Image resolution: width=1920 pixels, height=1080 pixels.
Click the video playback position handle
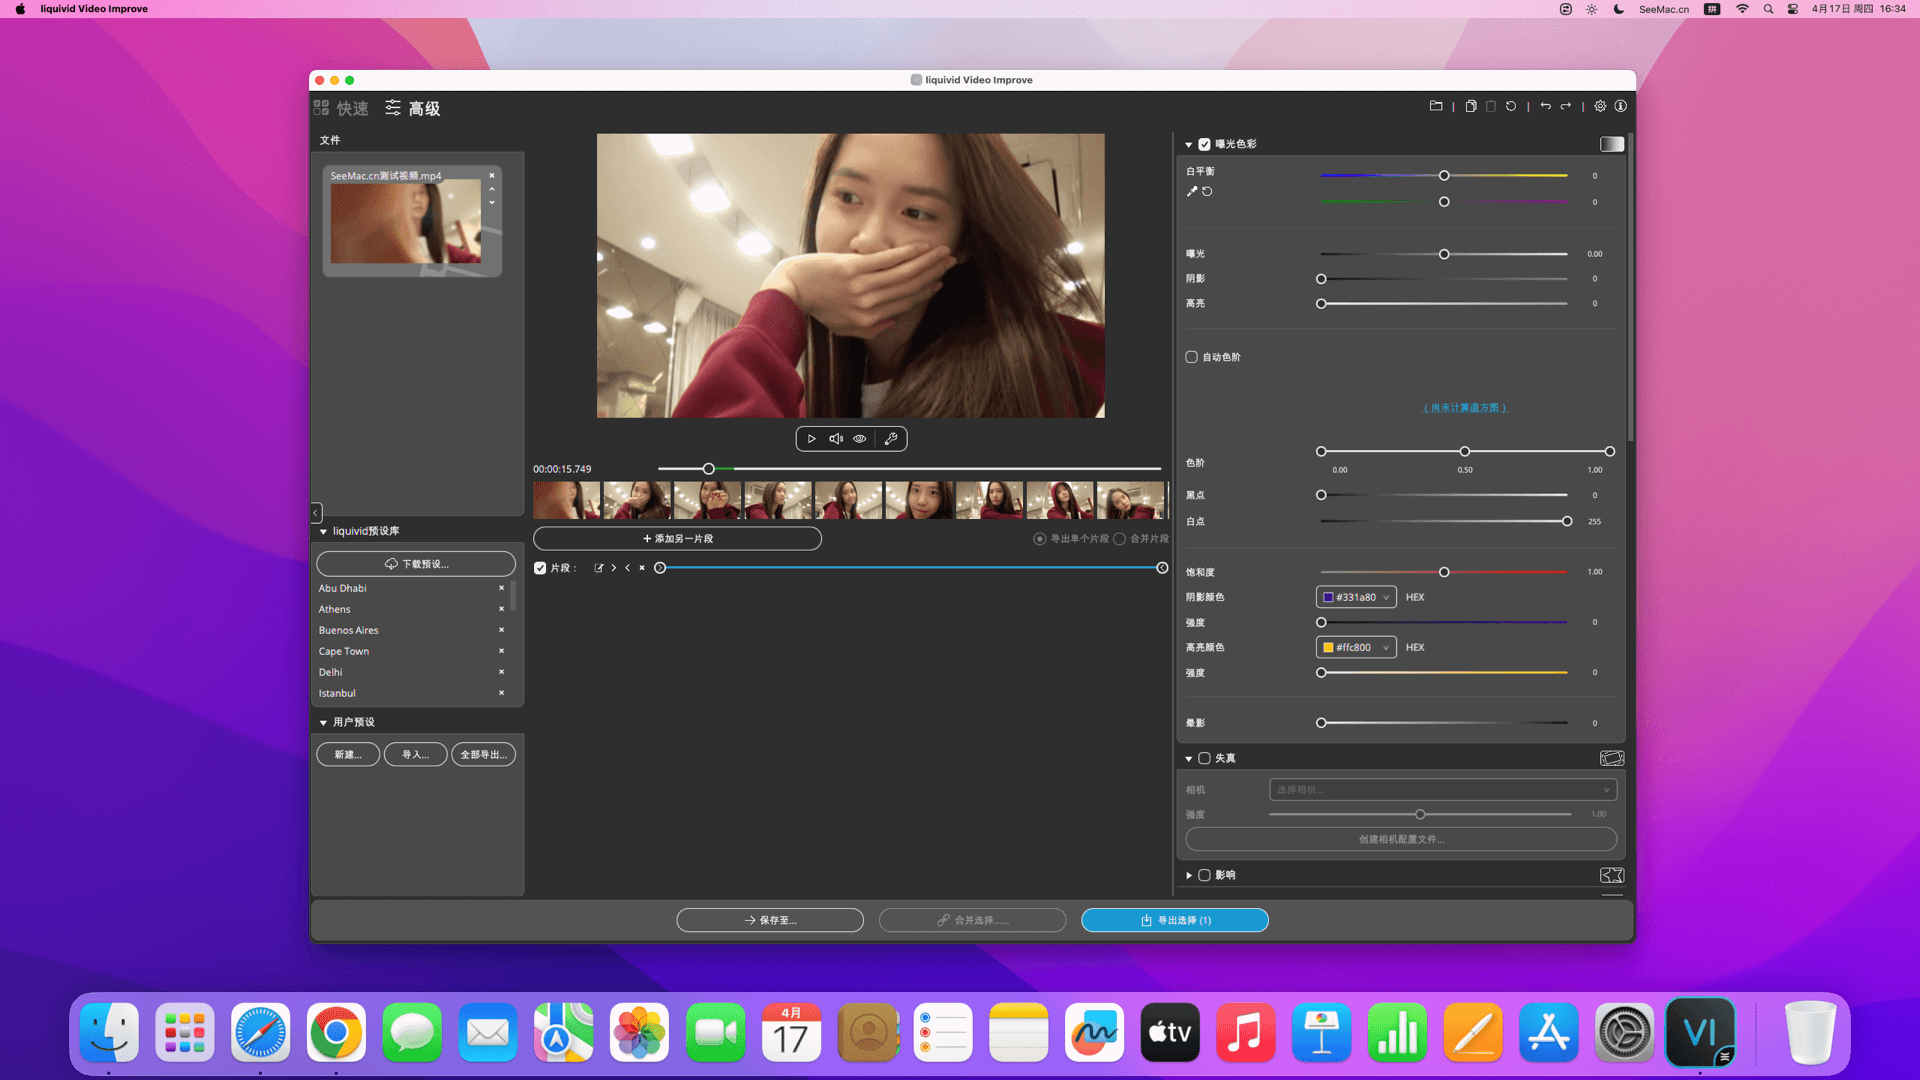coord(709,469)
